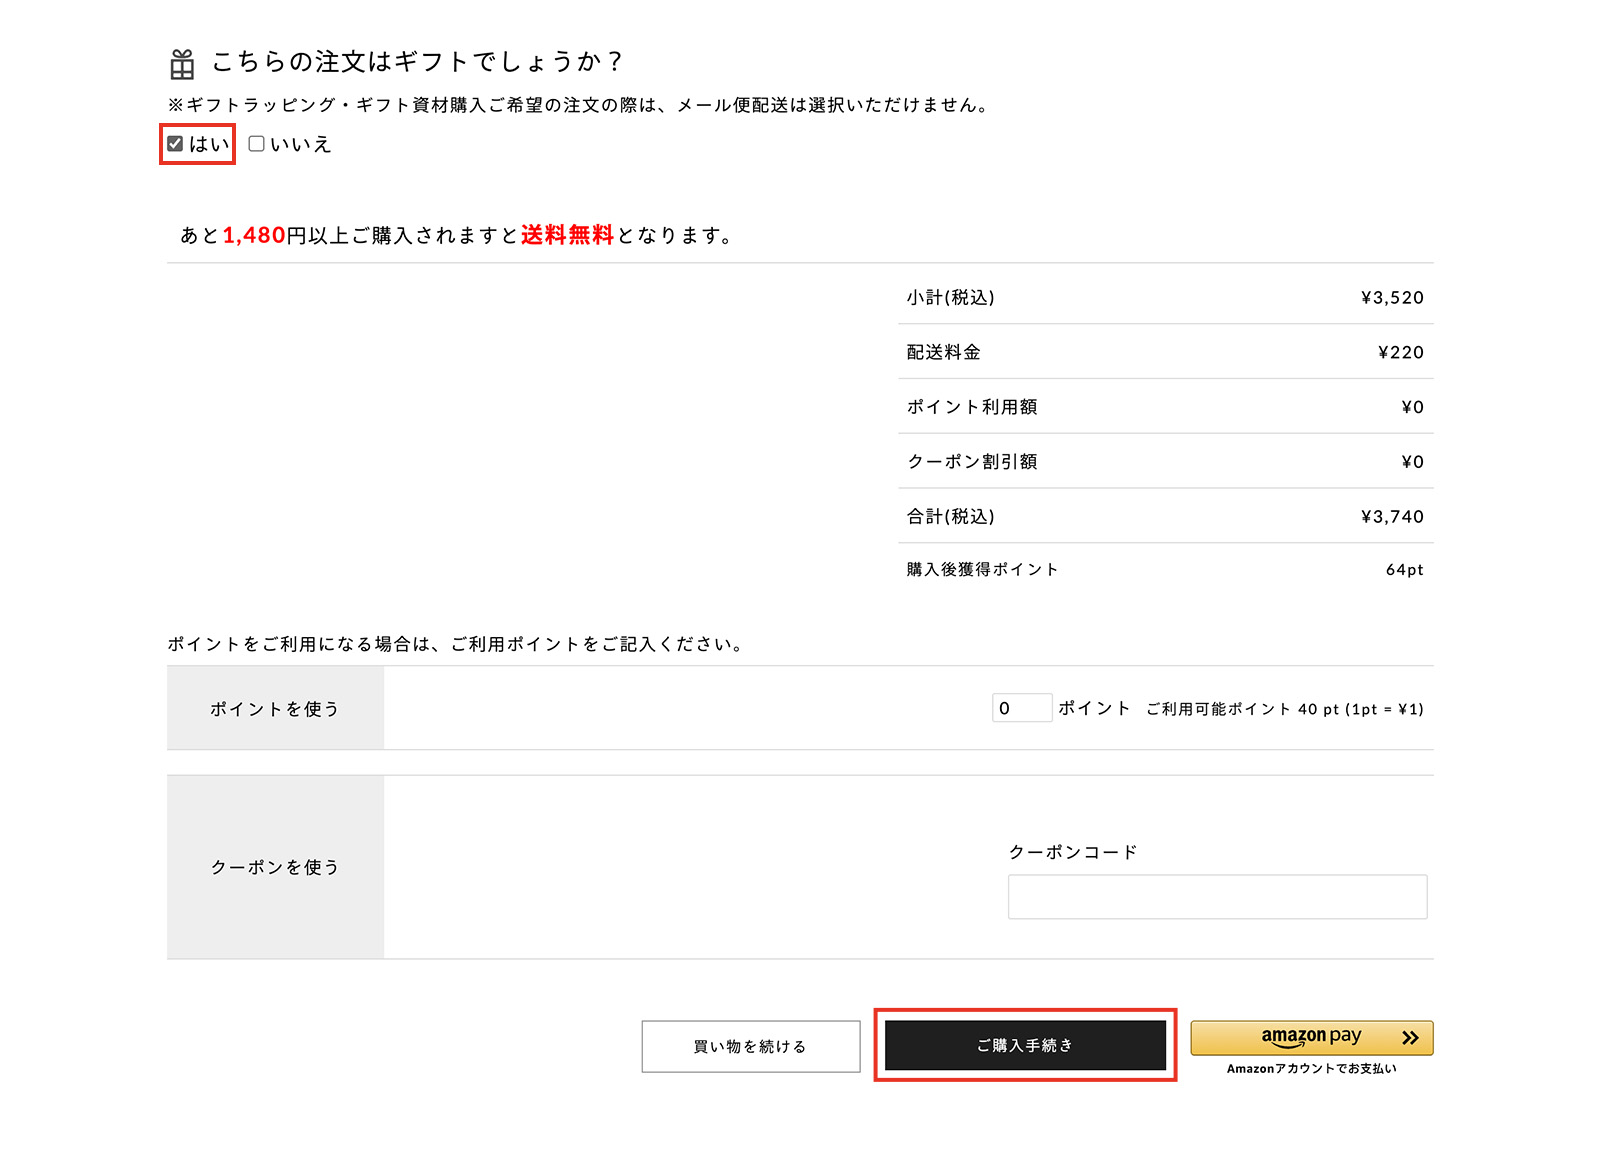Click the double chevron on Amazon Pay button
Screen dimensions: 1600x1150
(1410, 1038)
